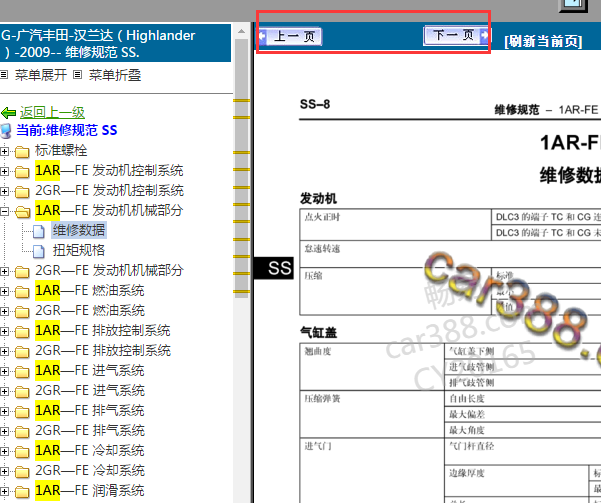Click folder icon of 1AR—FE 冷却系统
This screenshot has width=601, height=503.
22,452
